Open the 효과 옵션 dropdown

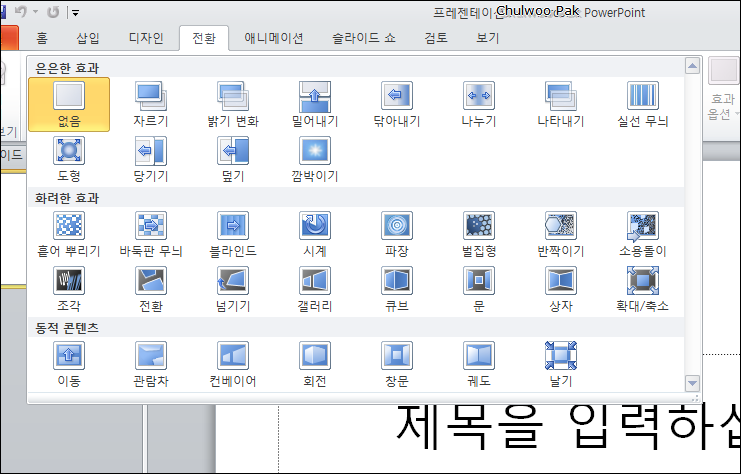[721, 106]
